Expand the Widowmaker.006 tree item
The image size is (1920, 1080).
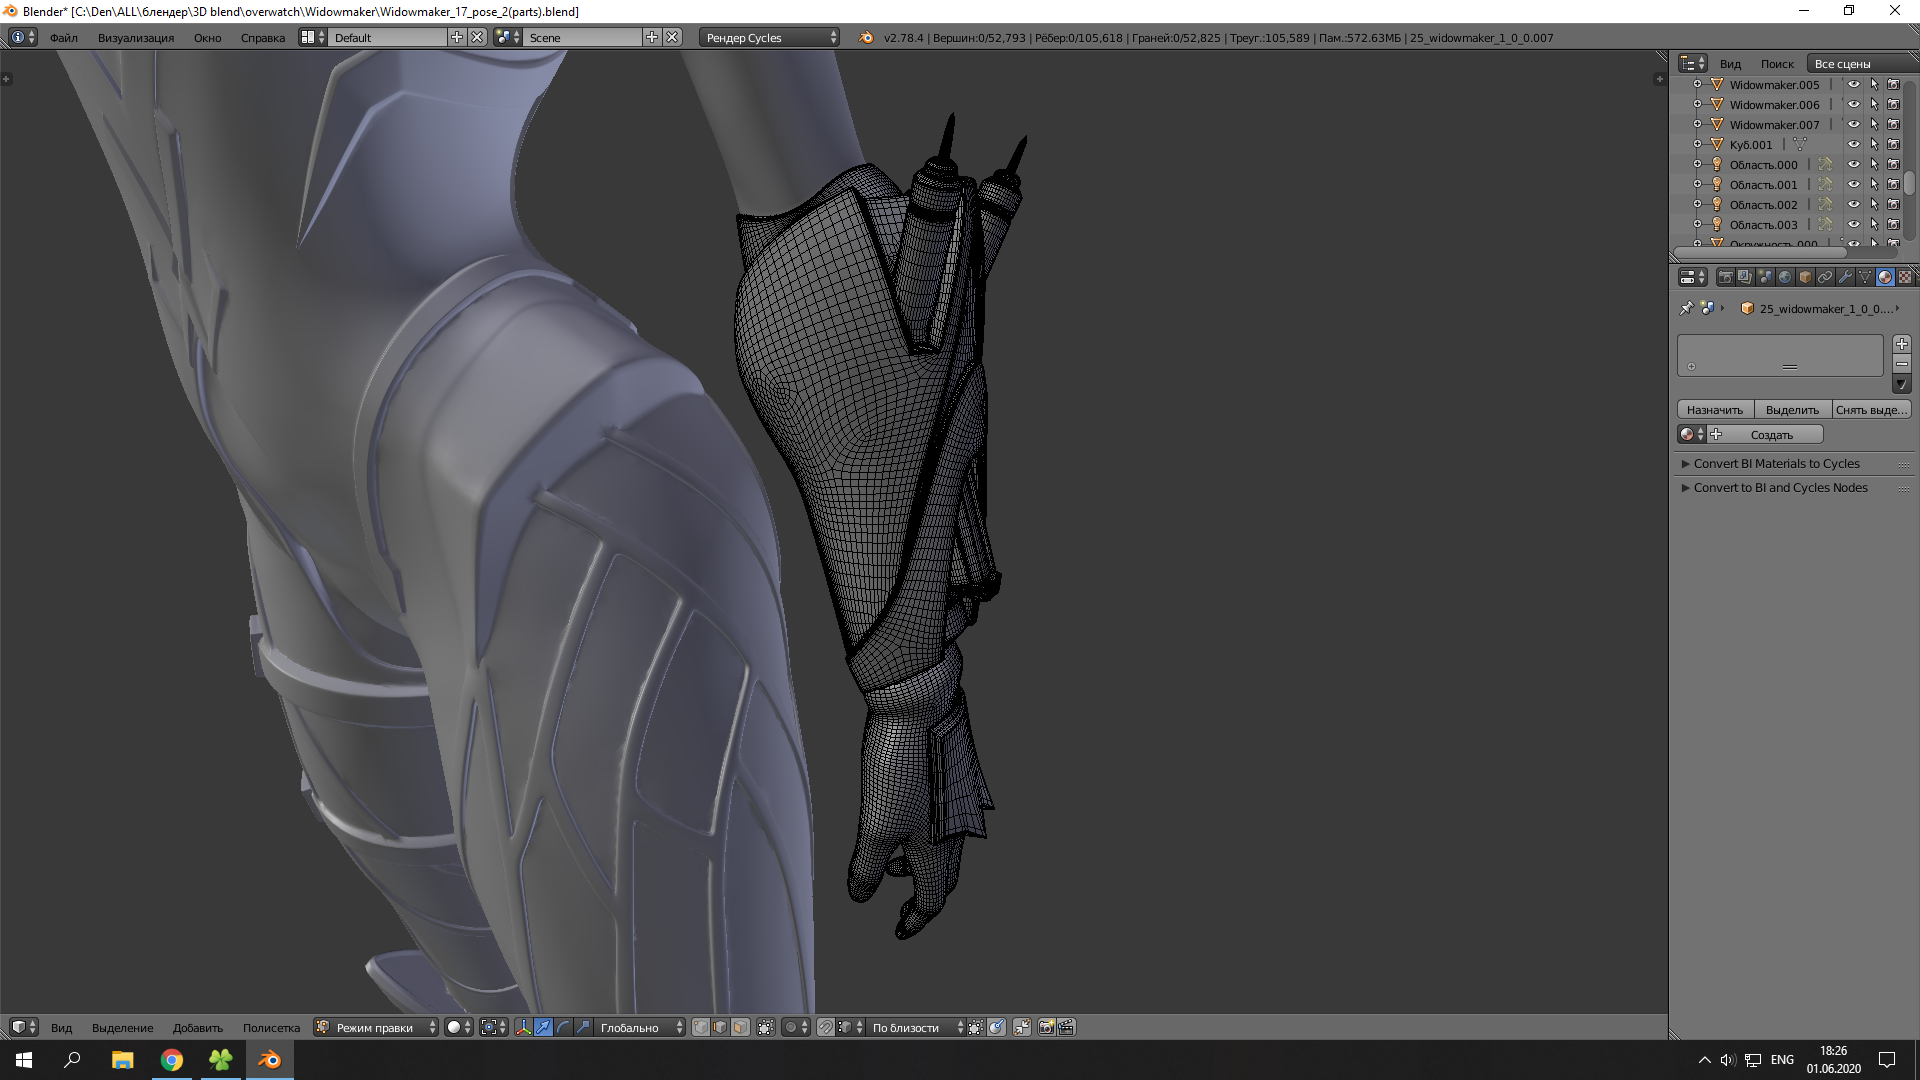1697,105
